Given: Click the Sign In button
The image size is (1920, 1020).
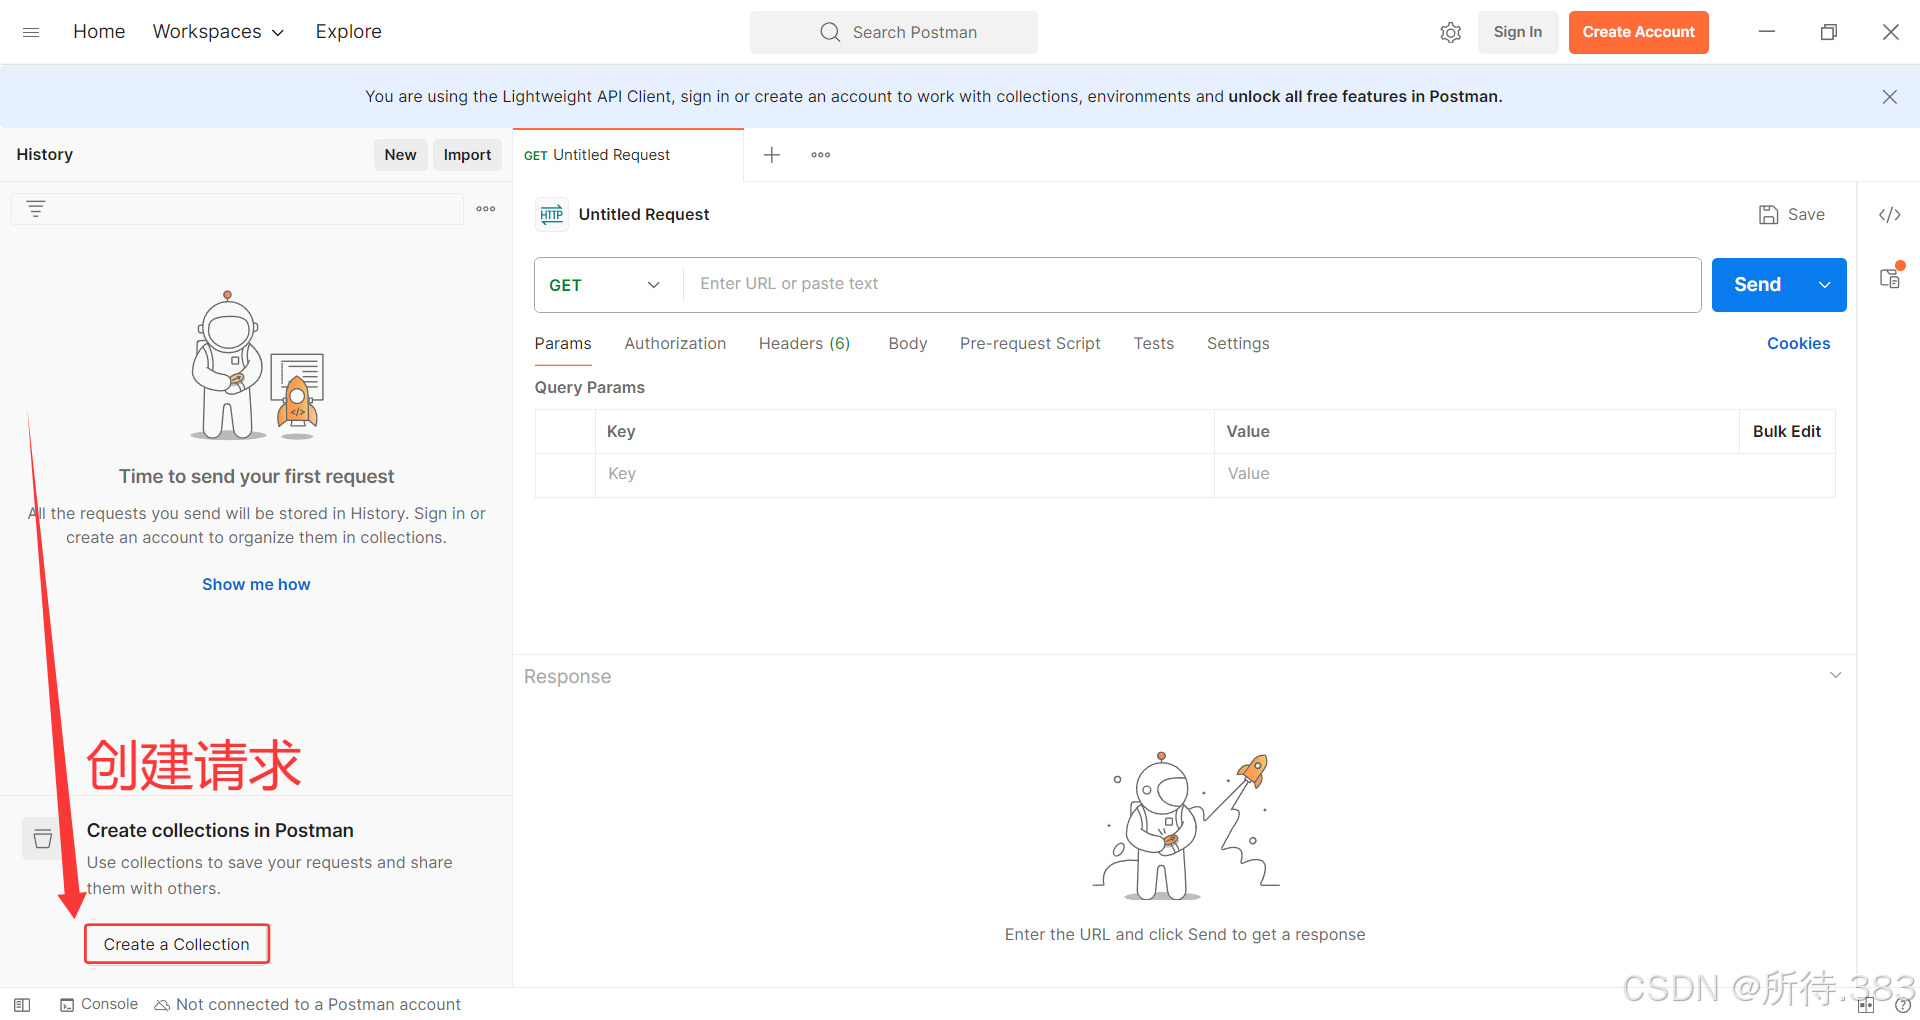Looking at the screenshot, I should pyautogui.click(x=1517, y=32).
